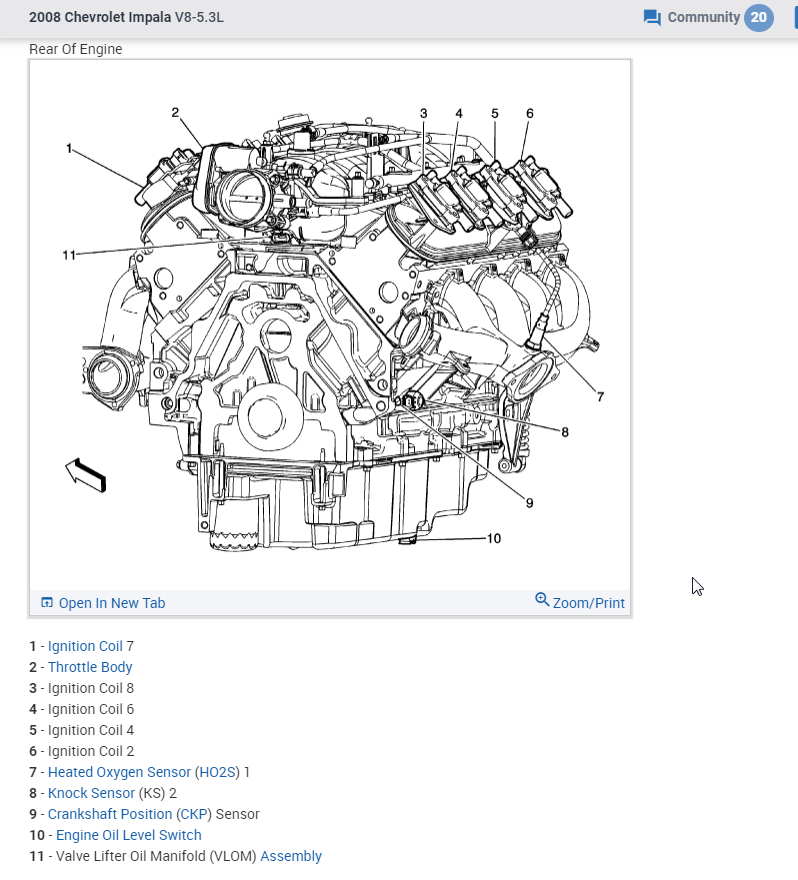Open the Heated Oxygen Sensor link
This screenshot has width=798, height=880.
click(119, 772)
